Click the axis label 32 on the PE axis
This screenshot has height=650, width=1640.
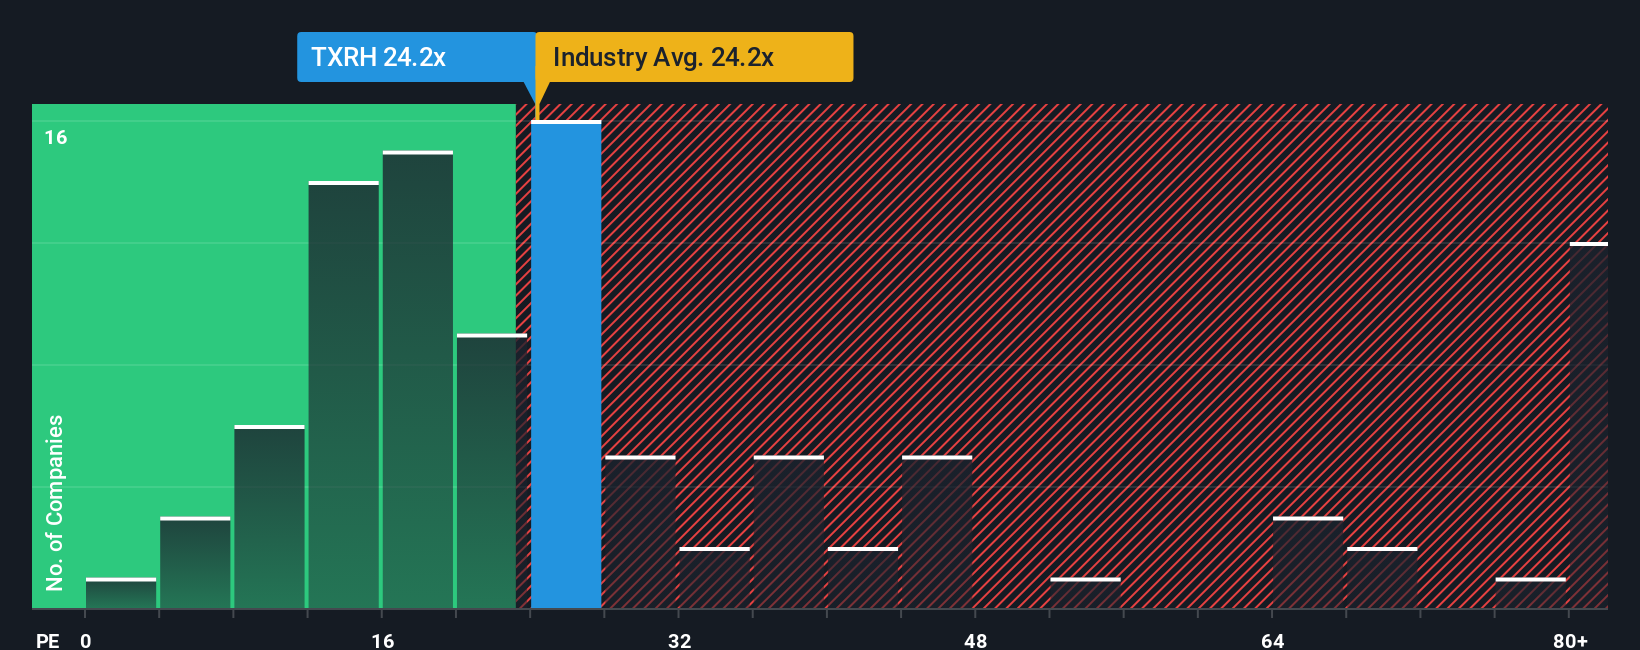(x=680, y=640)
